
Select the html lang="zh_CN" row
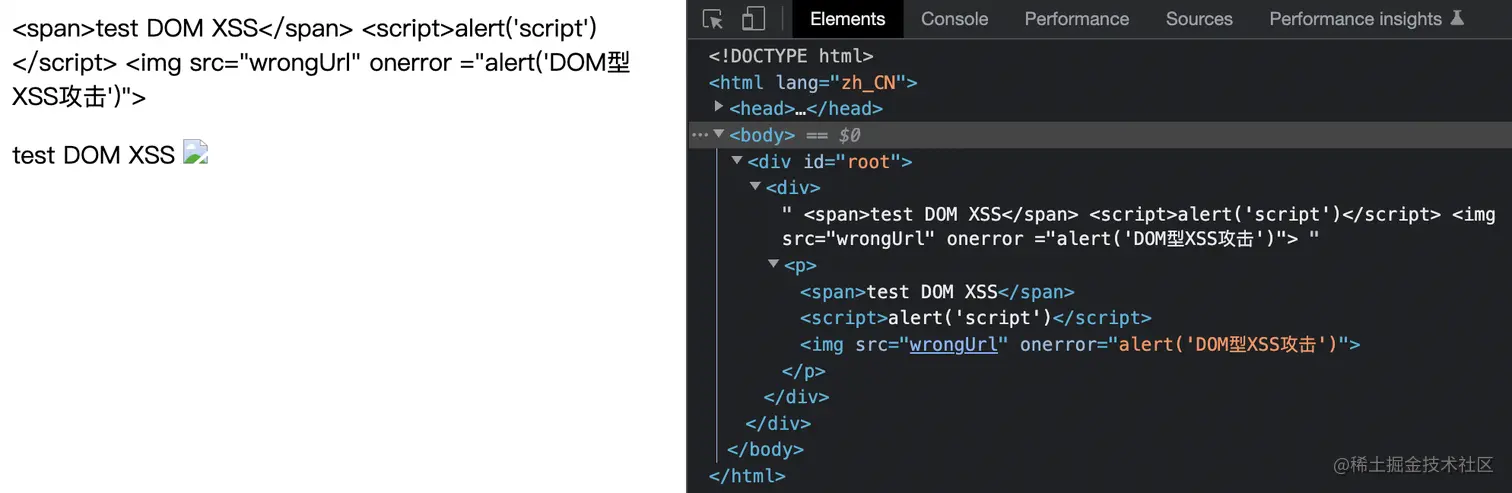click(813, 82)
